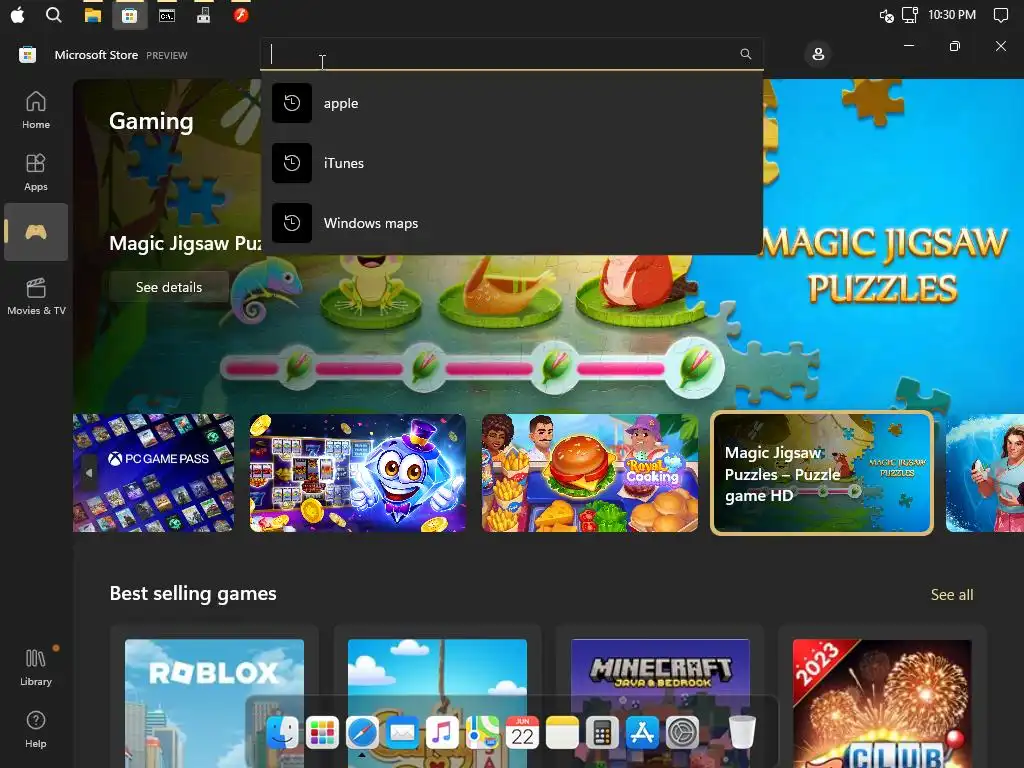Select the Microsoft Store top bar icon

[x=129, y=16]
